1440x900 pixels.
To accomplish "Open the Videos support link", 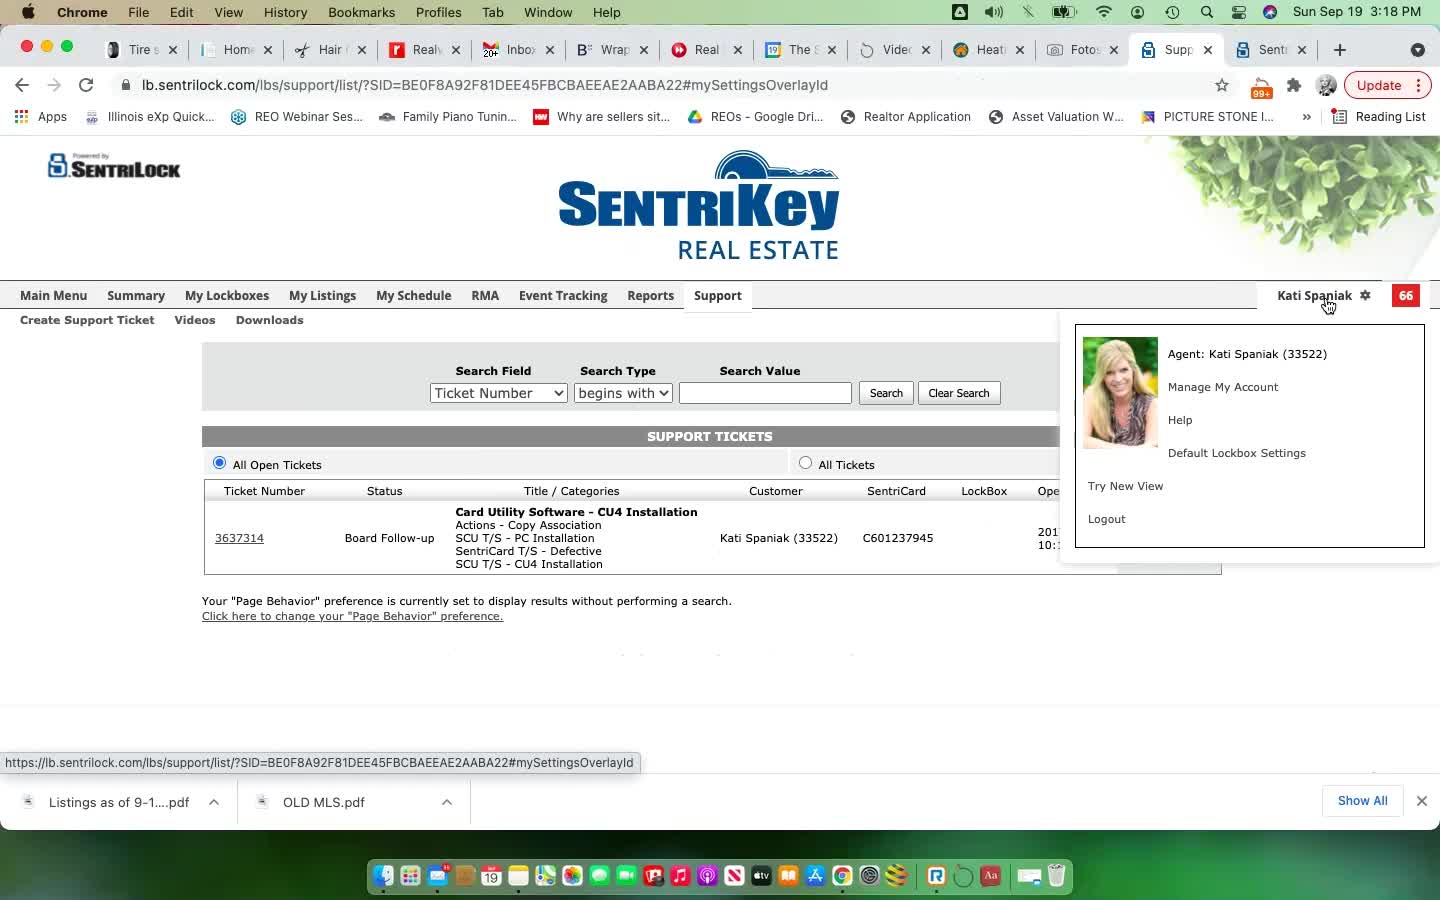I will [x=195, y=320].
